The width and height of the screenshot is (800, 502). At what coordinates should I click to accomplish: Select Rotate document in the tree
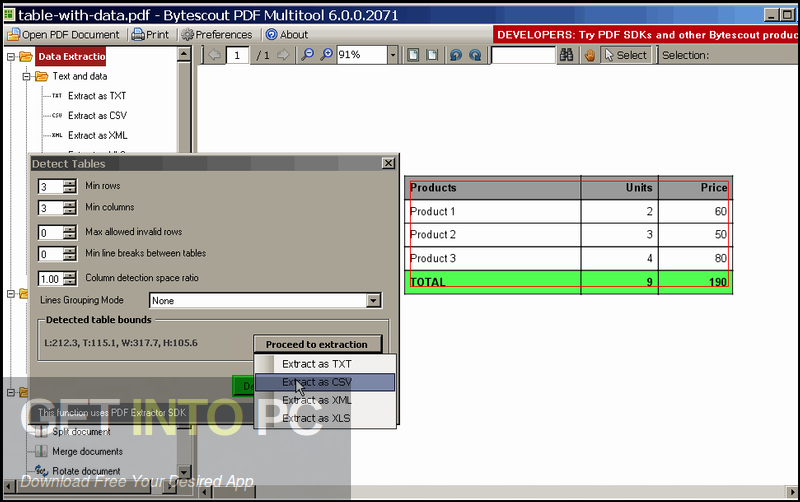pyautogui.click(x=86, y=471)
